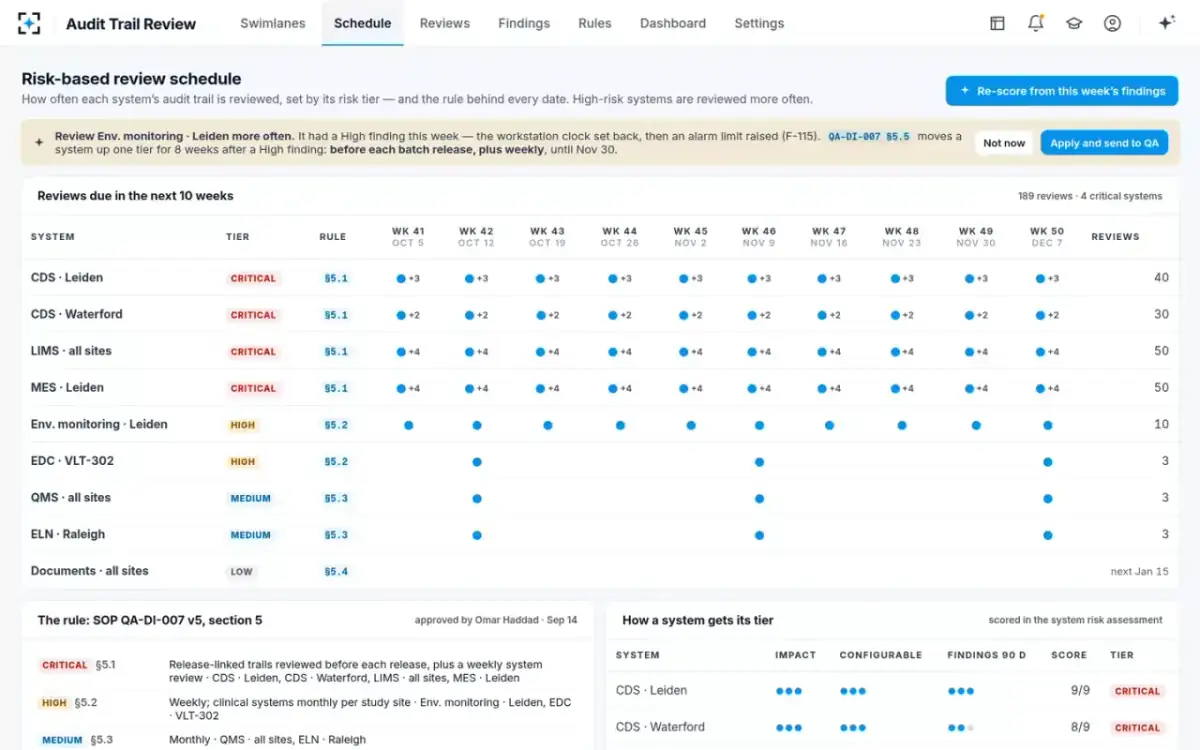Image resolution: width=1200 pixels, height=750 pixels.
Task: Go to the Findings tab
Action: pyautogui.click(x=524, y=23)
